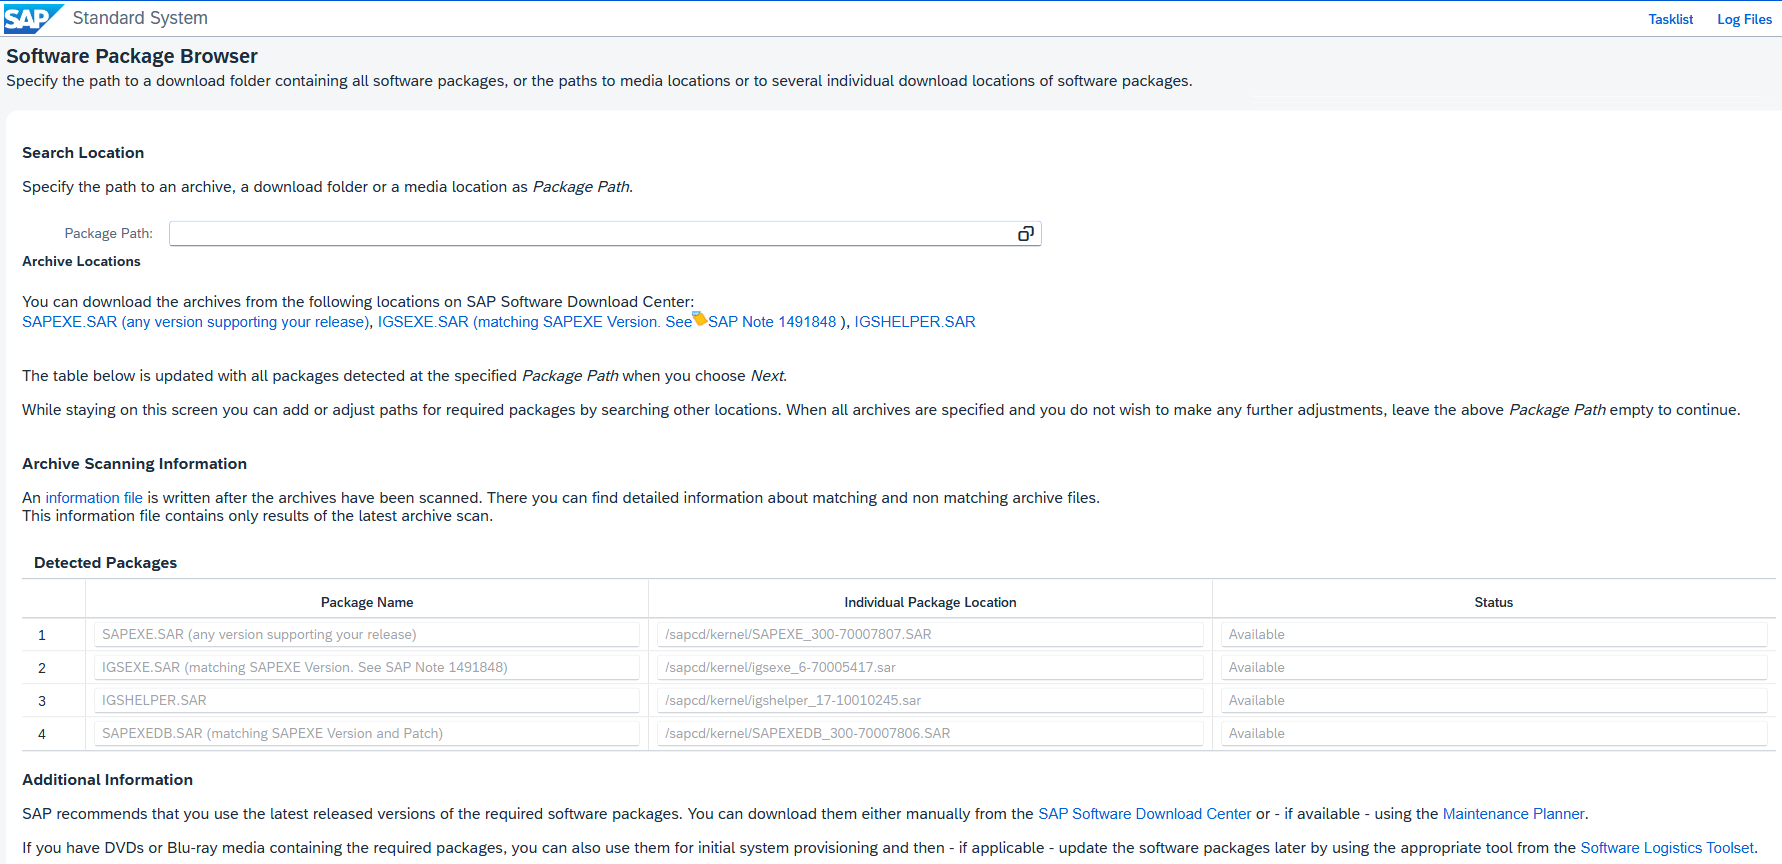
Task: Click the Software Package Browser page title
Action: [x=132, y=56]
